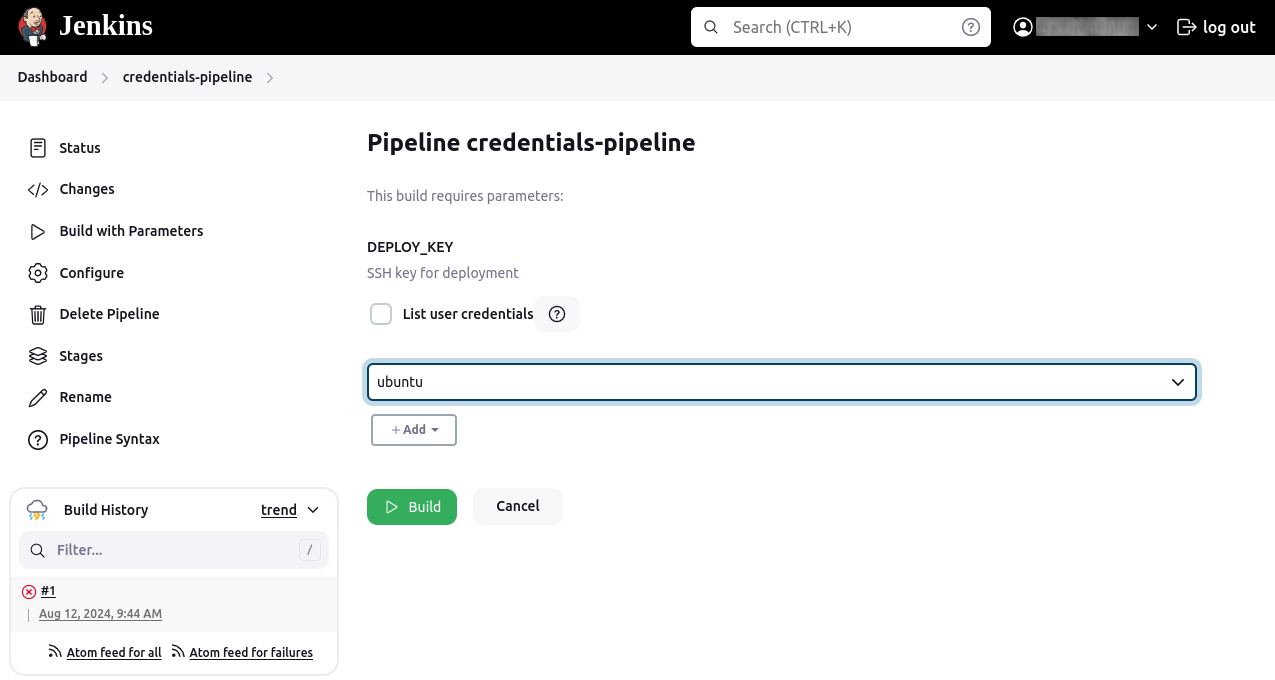Click RSS icon beside Atom feed for failures

pos(178,652)
